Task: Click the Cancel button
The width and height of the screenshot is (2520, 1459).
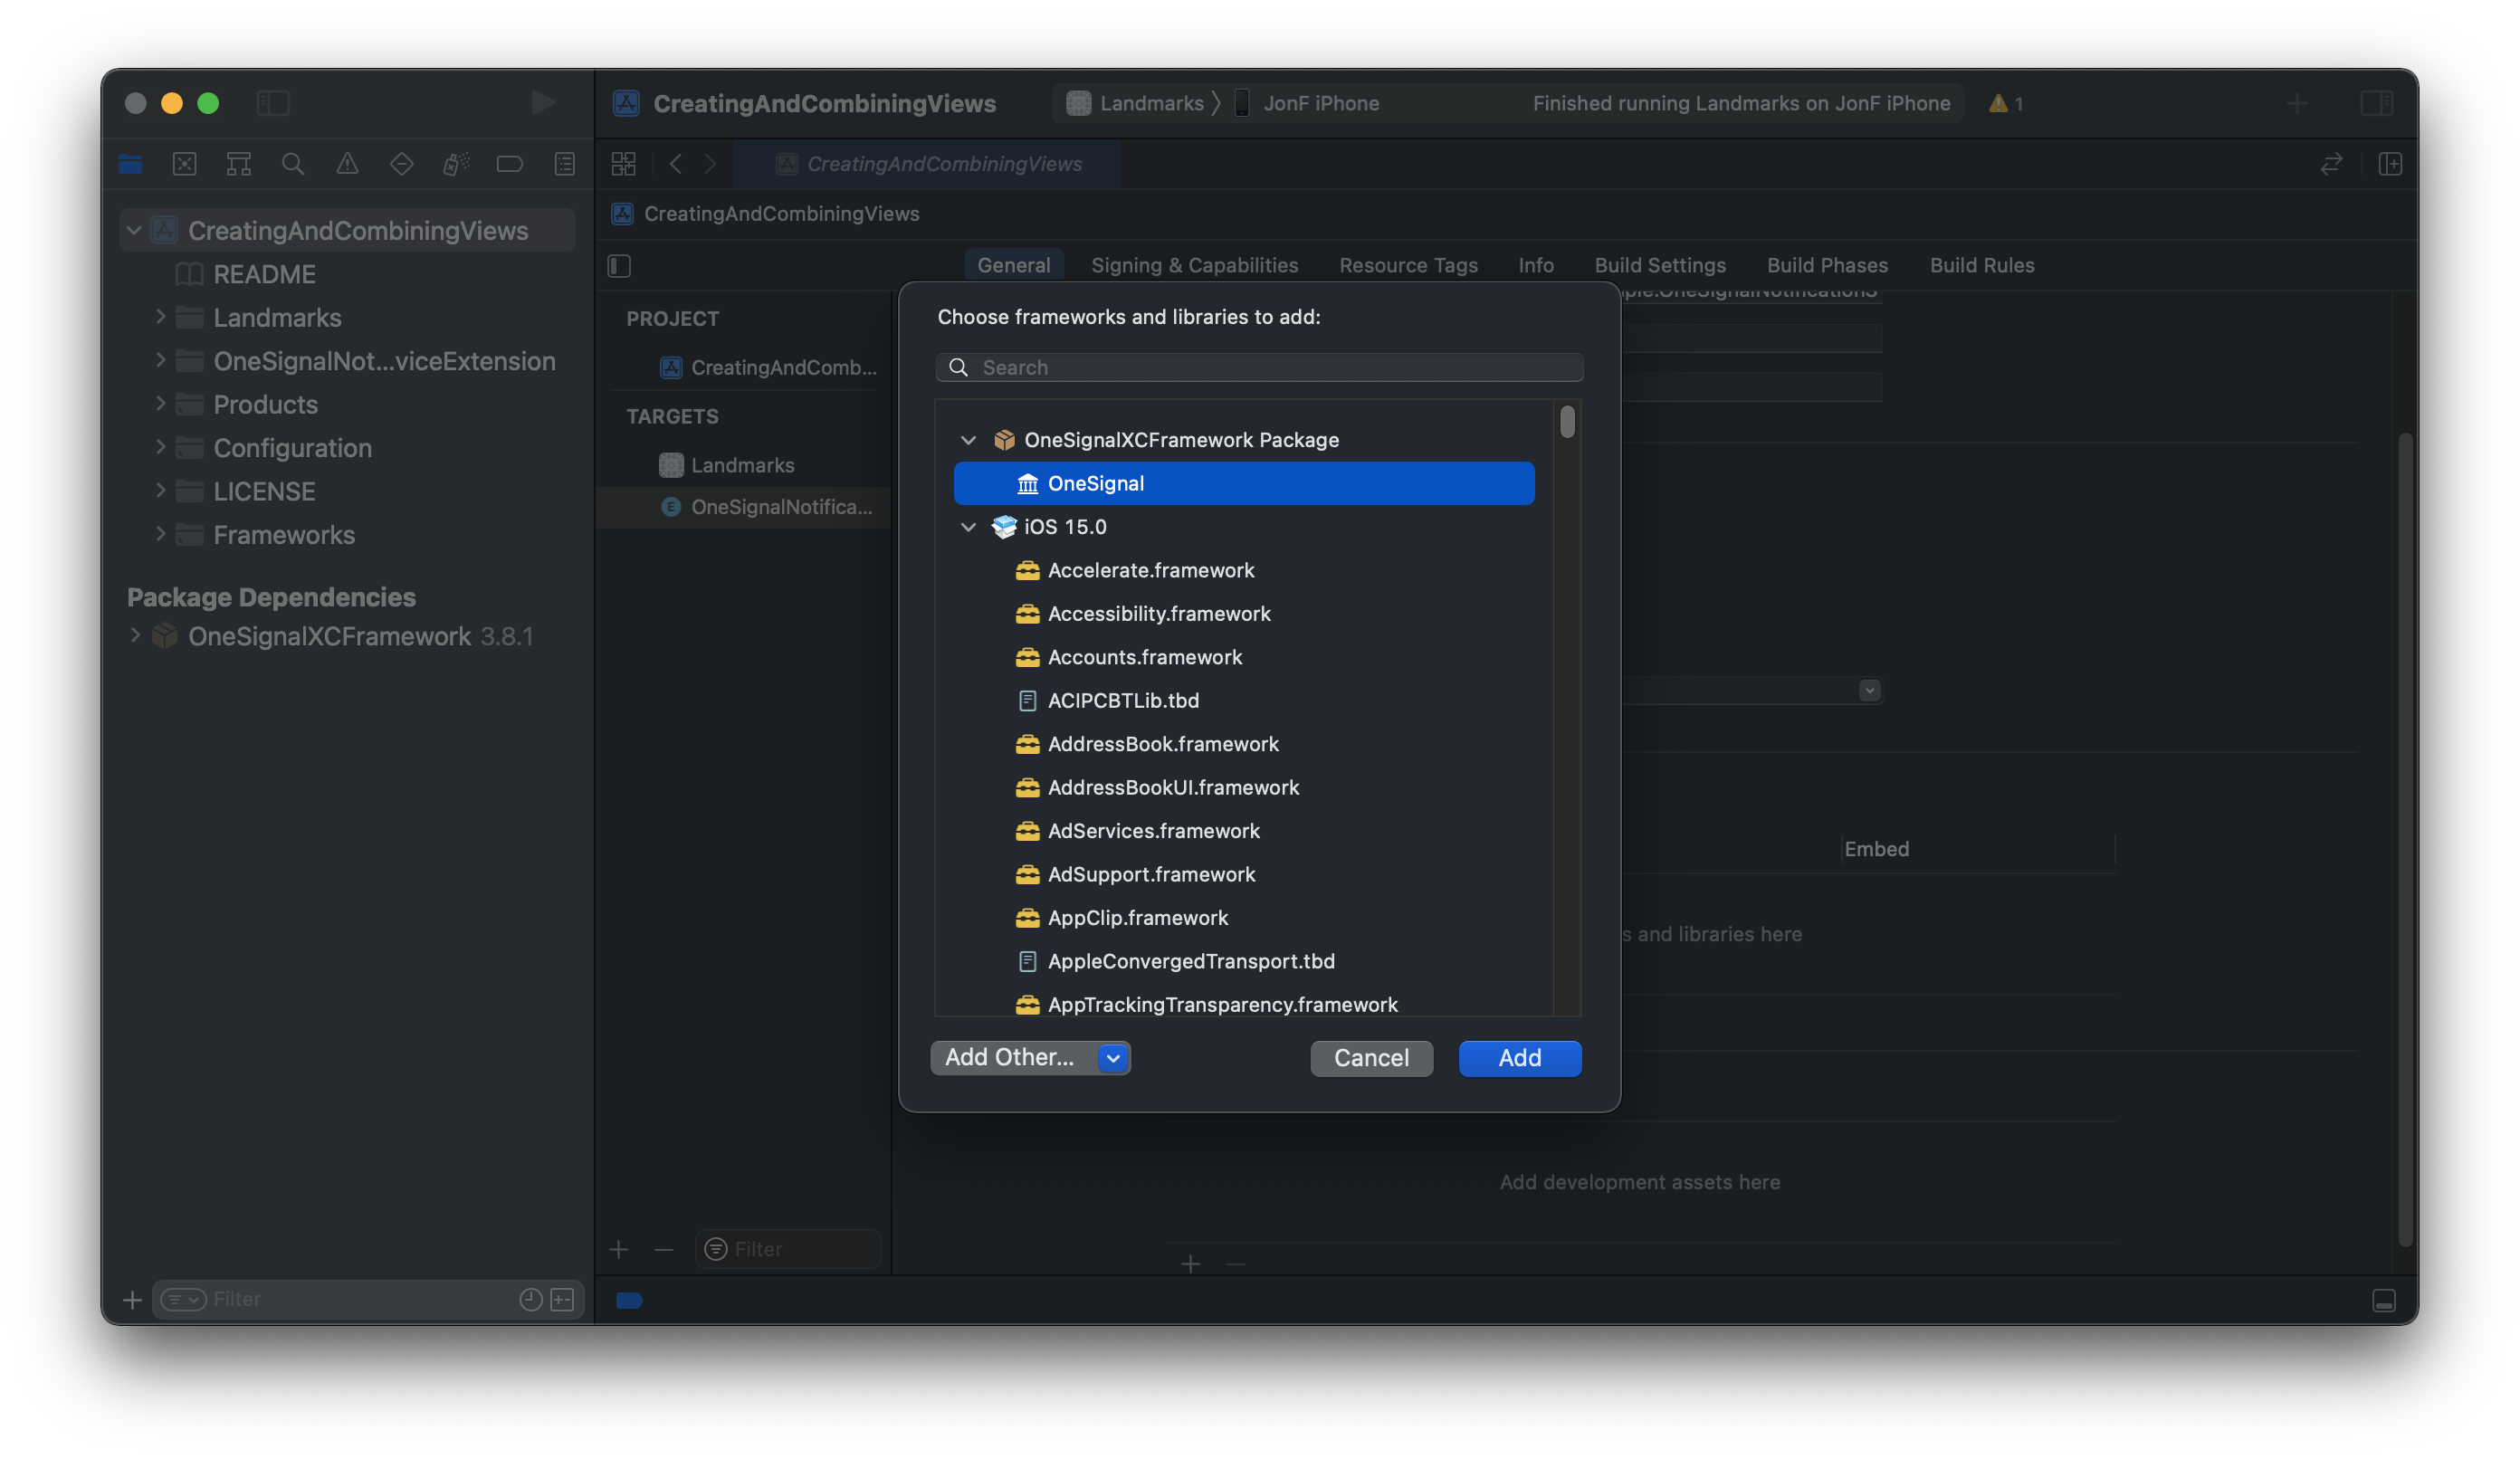Action: coord(1371,1058)
